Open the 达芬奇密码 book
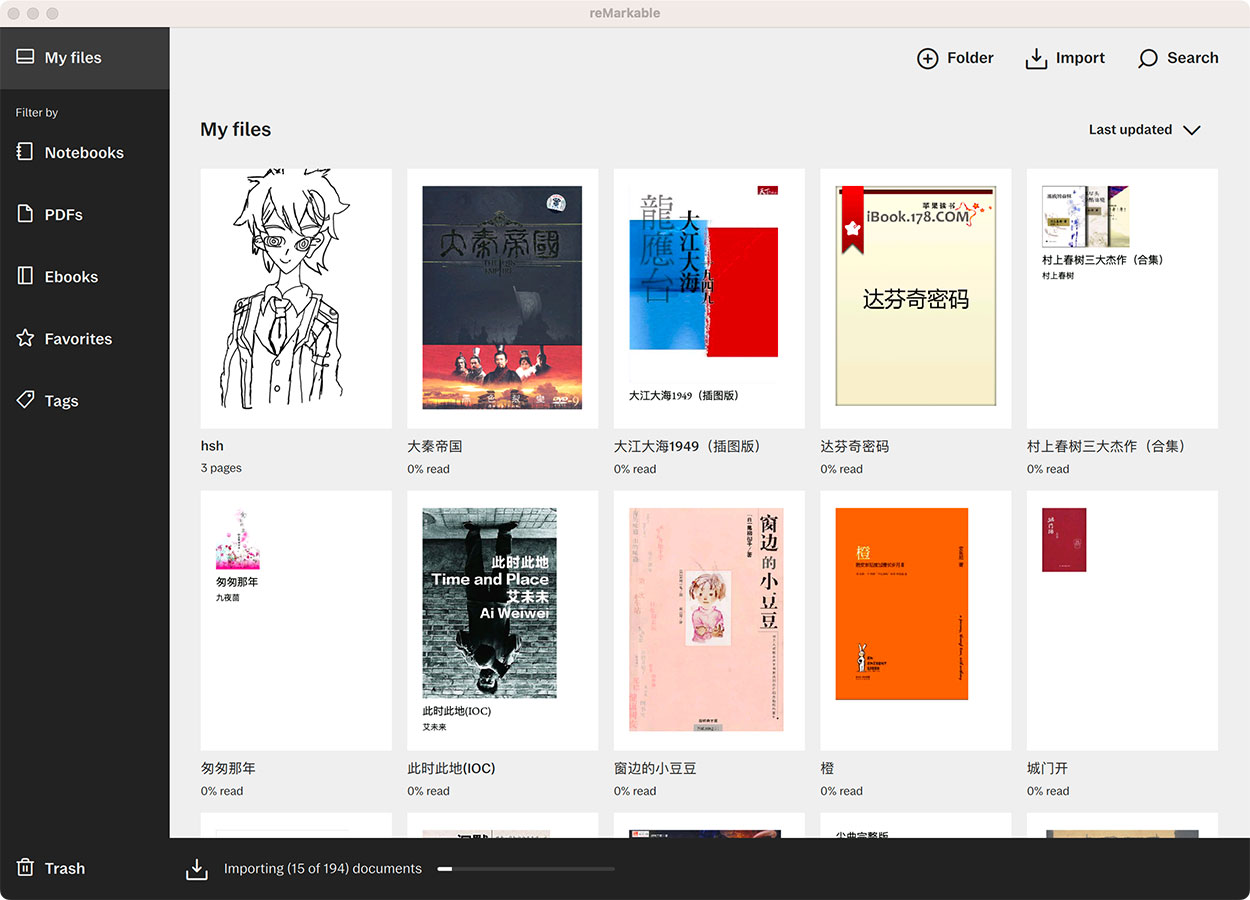The height and width of the screenshot is (900, 1250). [915, 297]
